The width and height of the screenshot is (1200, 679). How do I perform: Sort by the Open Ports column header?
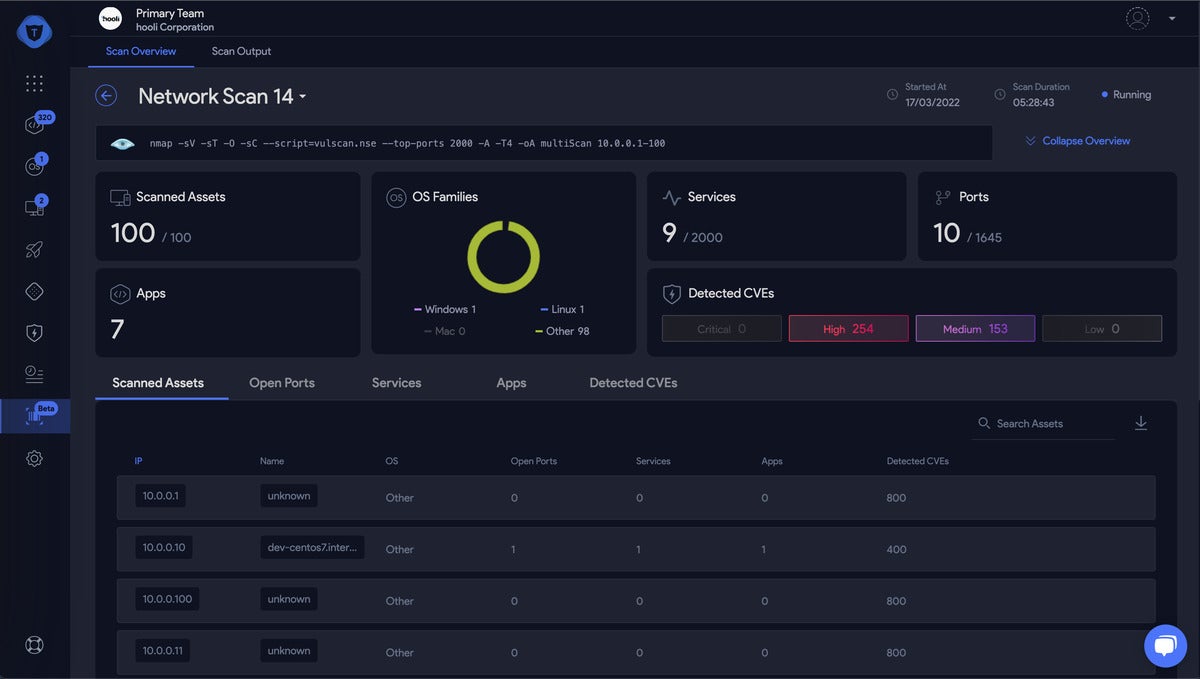[x=534, y=461]
